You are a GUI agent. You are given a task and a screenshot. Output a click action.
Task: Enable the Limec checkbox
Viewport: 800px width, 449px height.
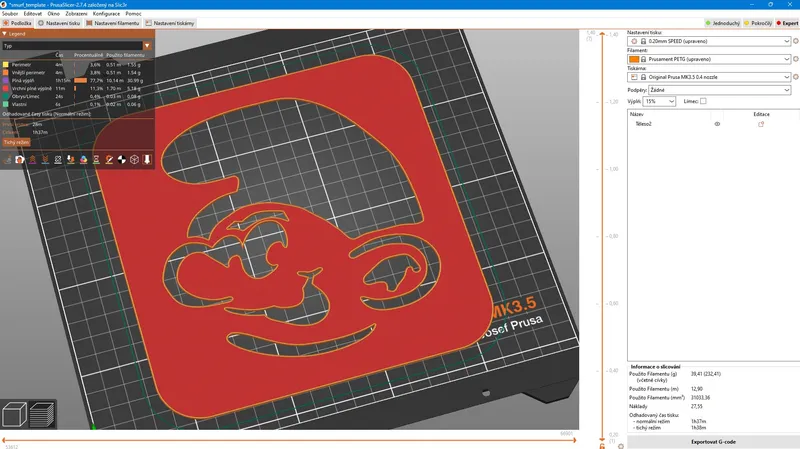(x=703, y=101)
